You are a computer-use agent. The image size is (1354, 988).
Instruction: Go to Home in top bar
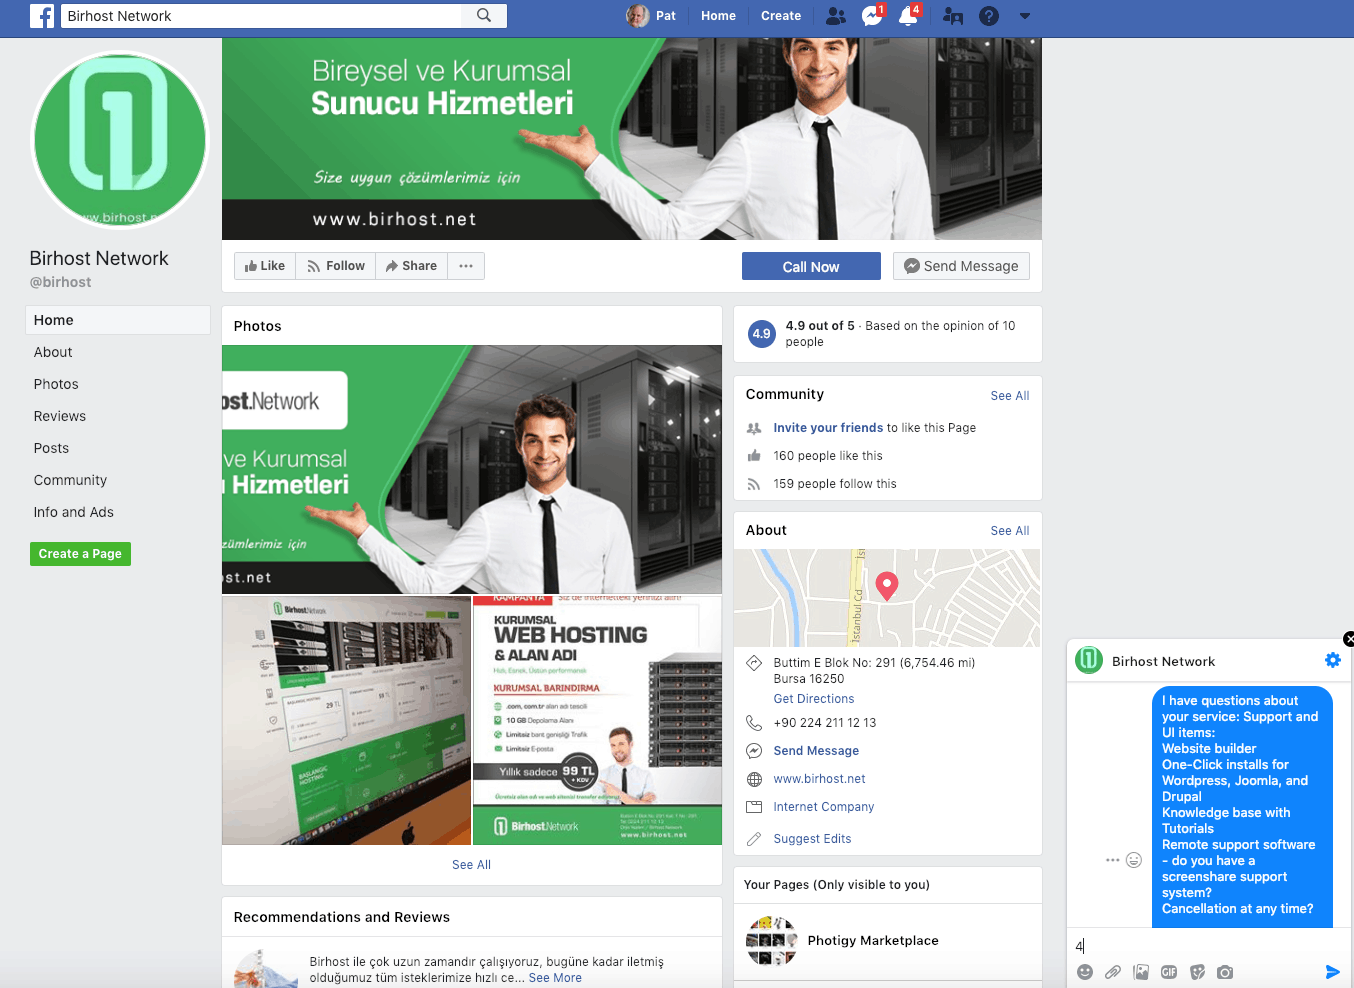pyautogui.click(x=718, y=16)
